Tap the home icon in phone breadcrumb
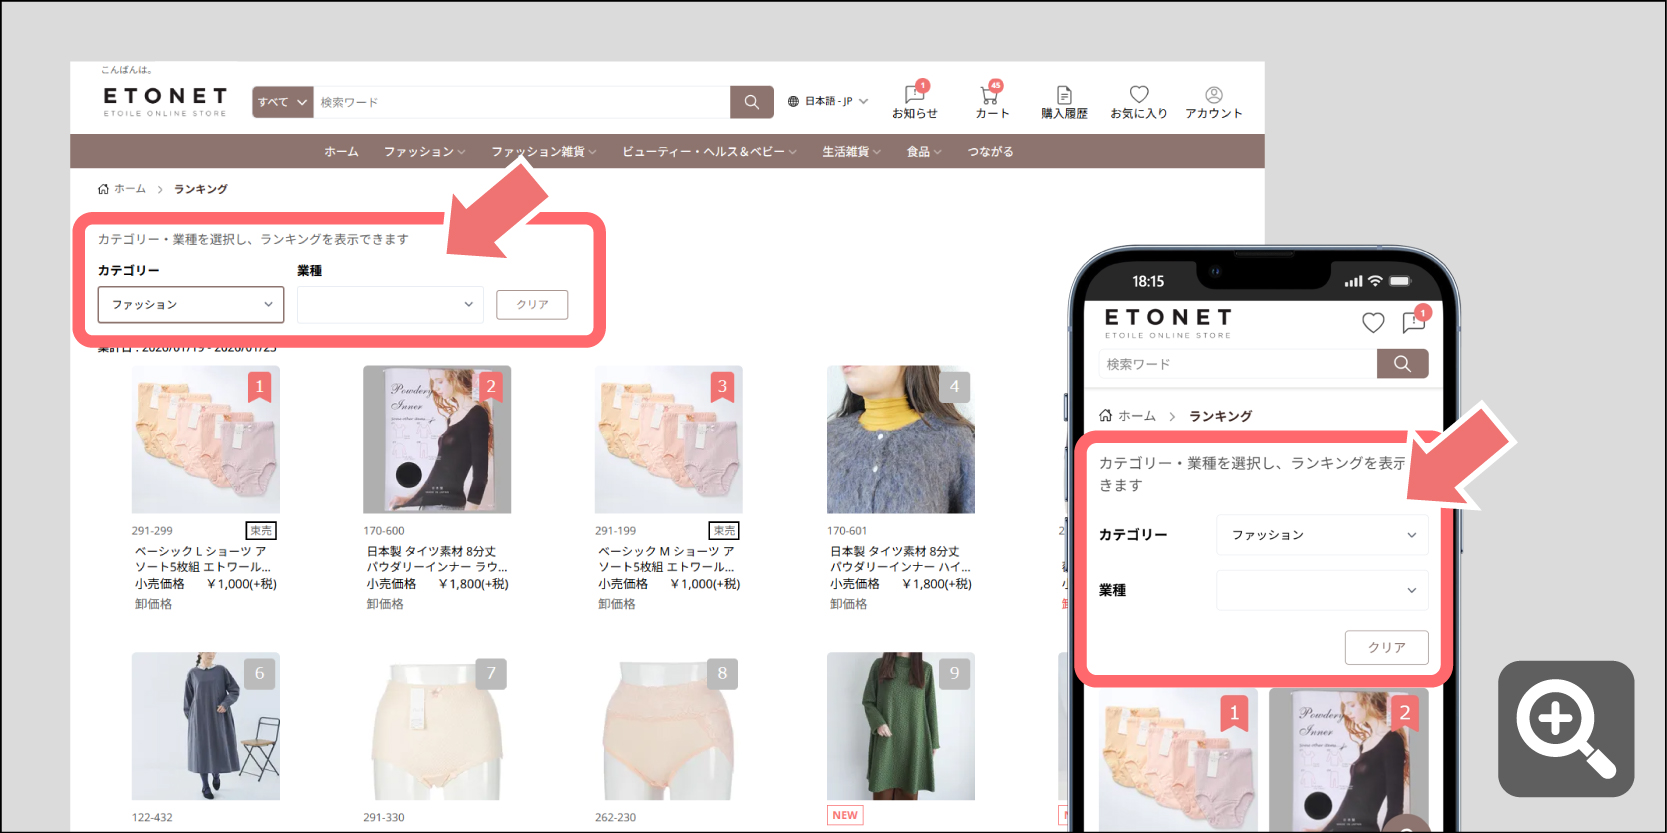This screenshot has height=833, width=1667. 1105,415
